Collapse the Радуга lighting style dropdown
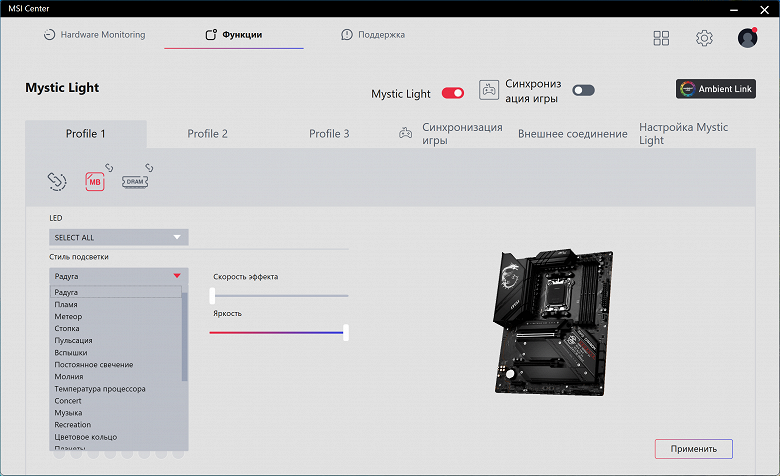This screenshot has width=780, height=476. [x=118, y=276]
